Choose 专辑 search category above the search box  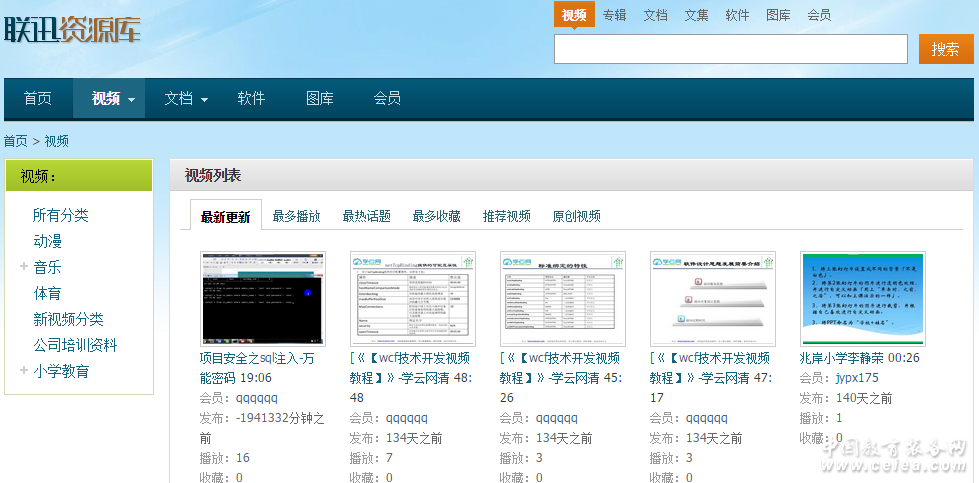(x=614, y=15)
